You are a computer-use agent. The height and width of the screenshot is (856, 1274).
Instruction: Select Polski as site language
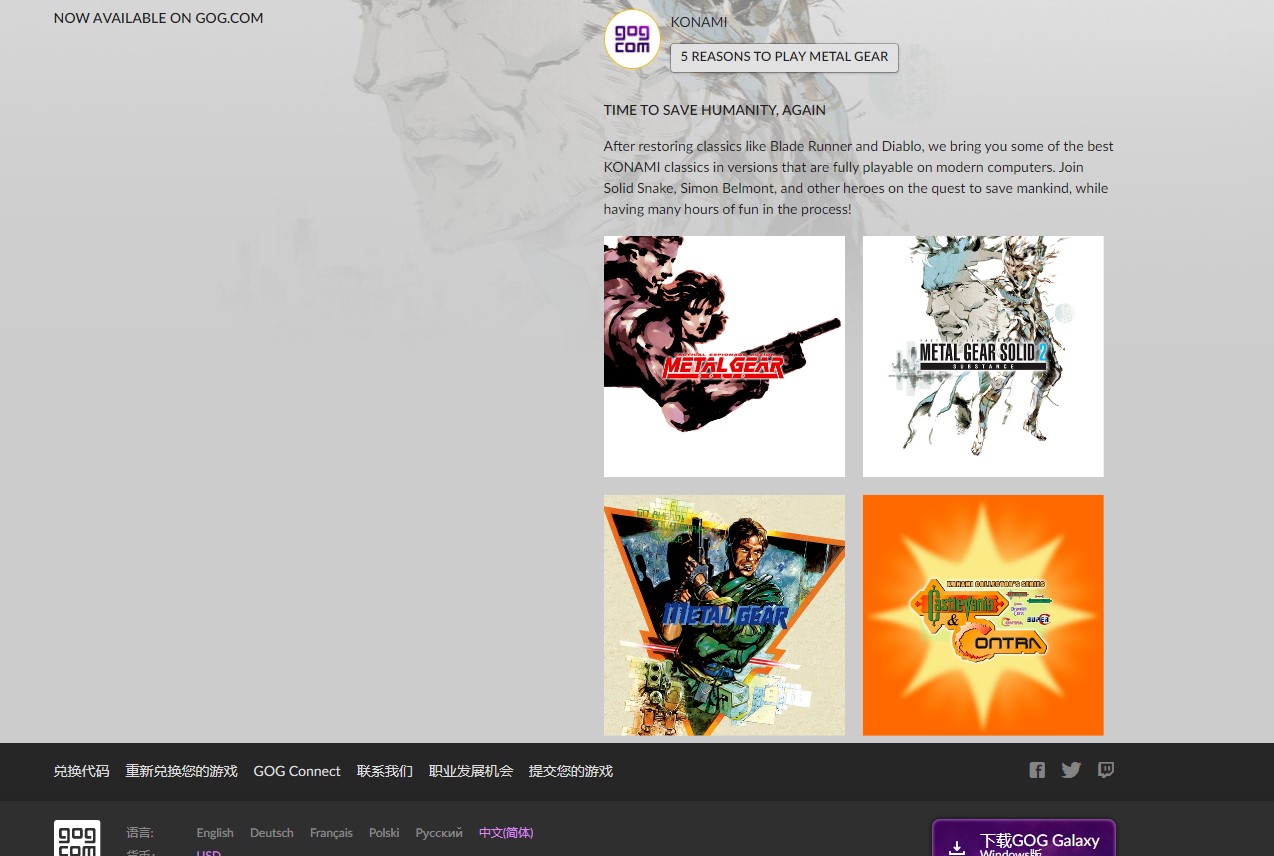pos(384,833)
